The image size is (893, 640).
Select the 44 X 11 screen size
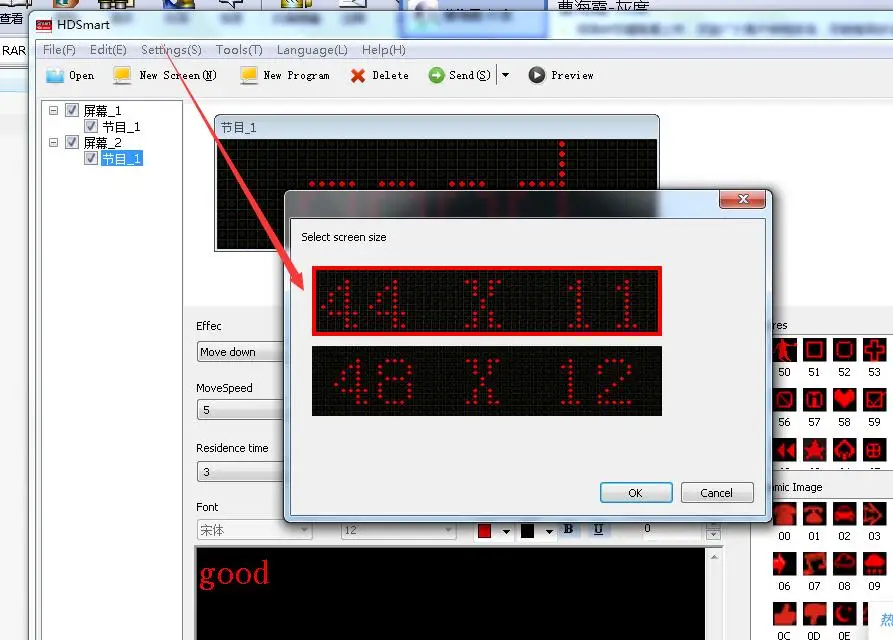coord(487,301)
